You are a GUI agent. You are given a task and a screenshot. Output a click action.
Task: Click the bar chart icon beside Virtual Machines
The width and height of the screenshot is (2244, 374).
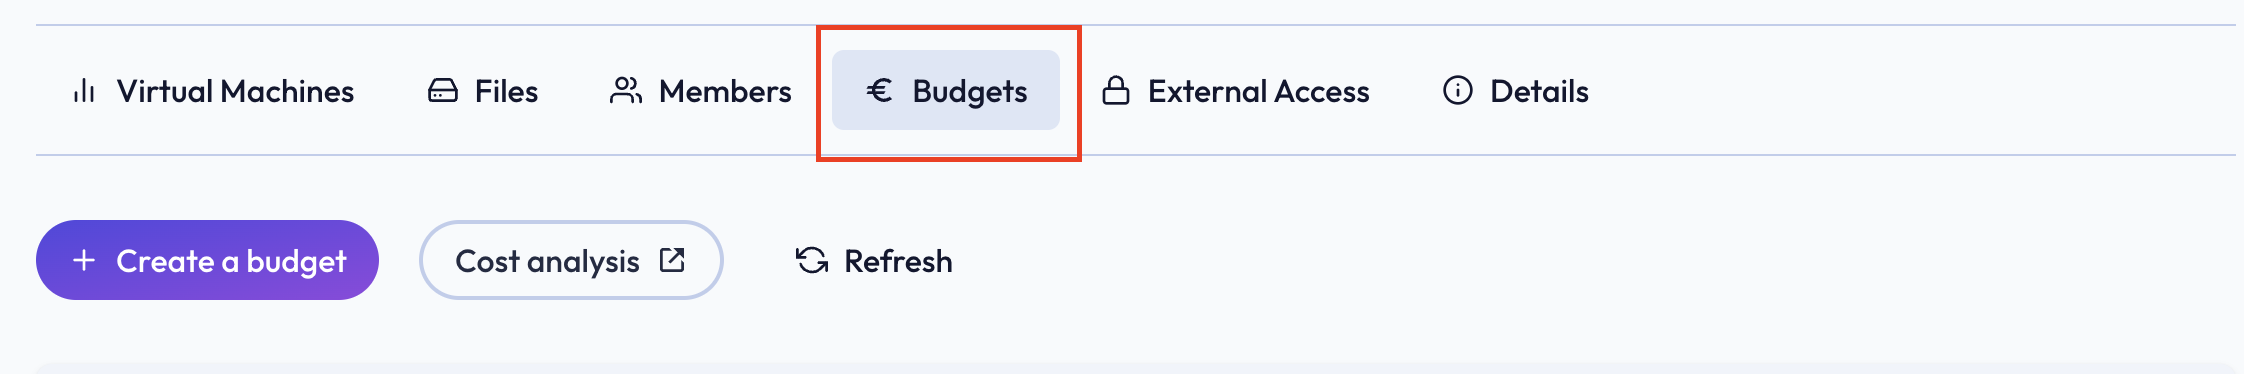84,91
